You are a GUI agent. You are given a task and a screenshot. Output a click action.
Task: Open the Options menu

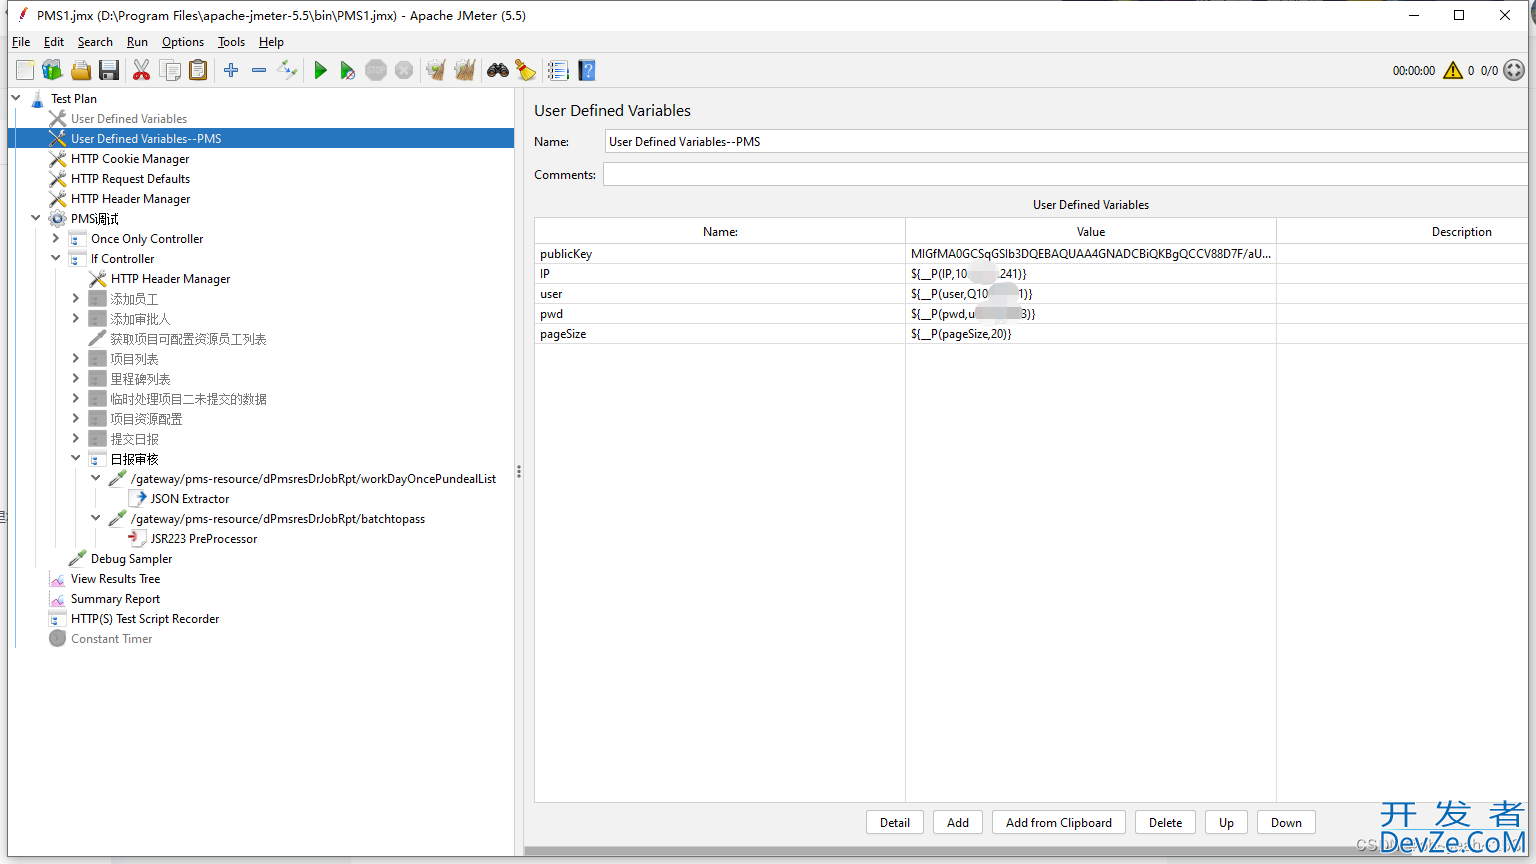click(183, 42)
